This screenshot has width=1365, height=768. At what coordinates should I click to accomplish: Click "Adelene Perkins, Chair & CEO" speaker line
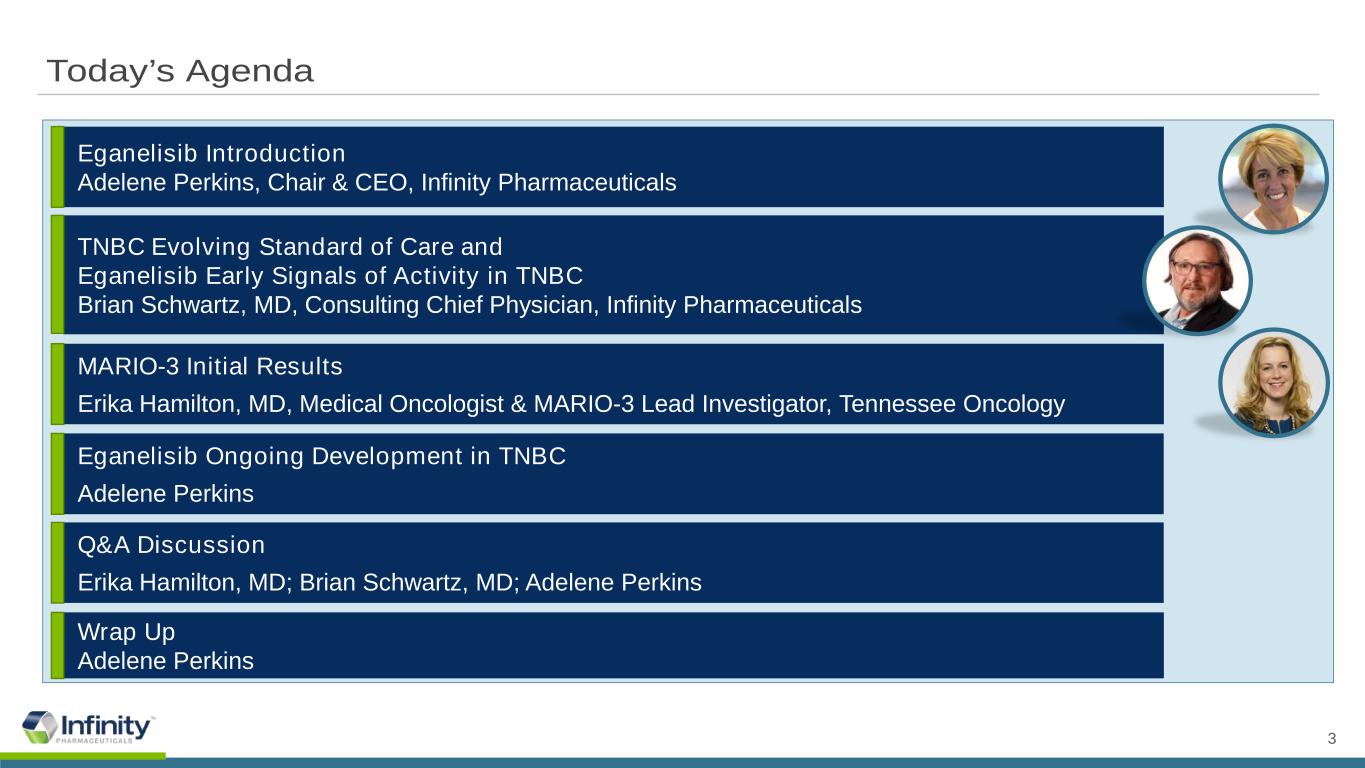[377, 183]
